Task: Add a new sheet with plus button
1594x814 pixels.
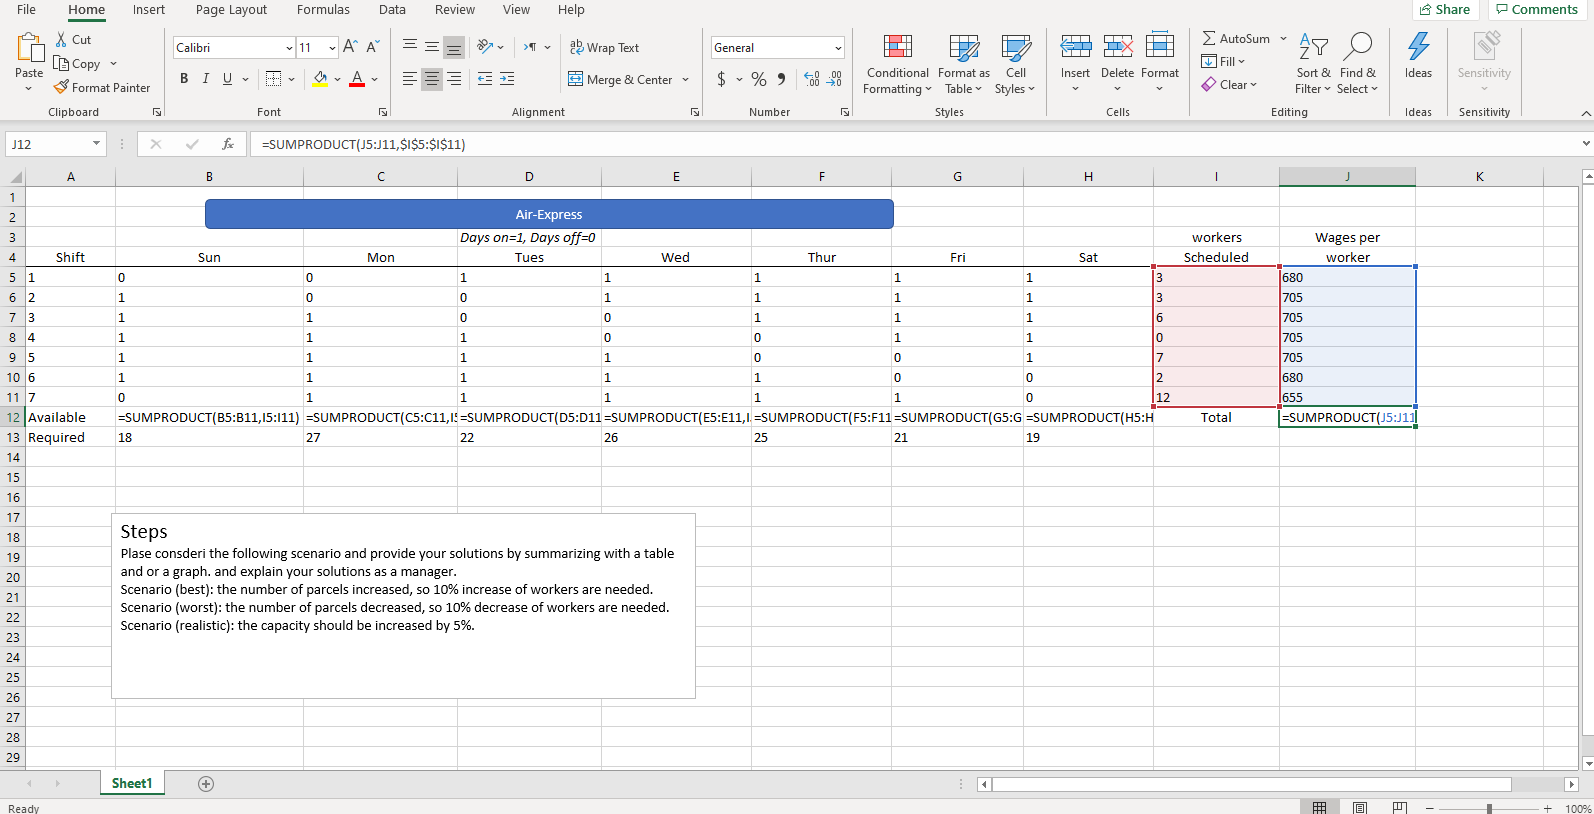Action: [206, 784]
